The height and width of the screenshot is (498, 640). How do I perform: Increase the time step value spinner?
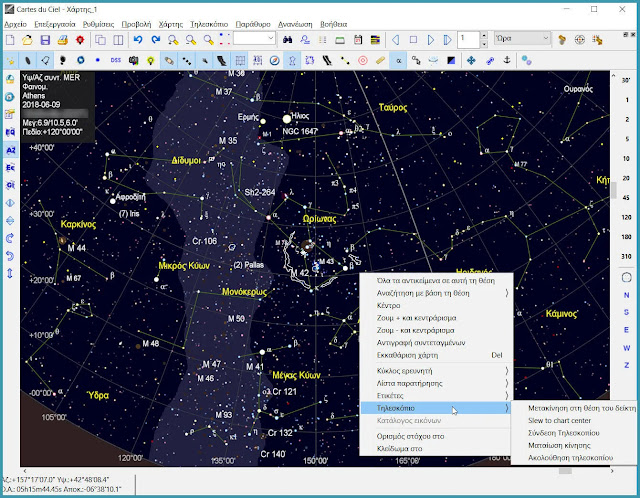[484, 36]
